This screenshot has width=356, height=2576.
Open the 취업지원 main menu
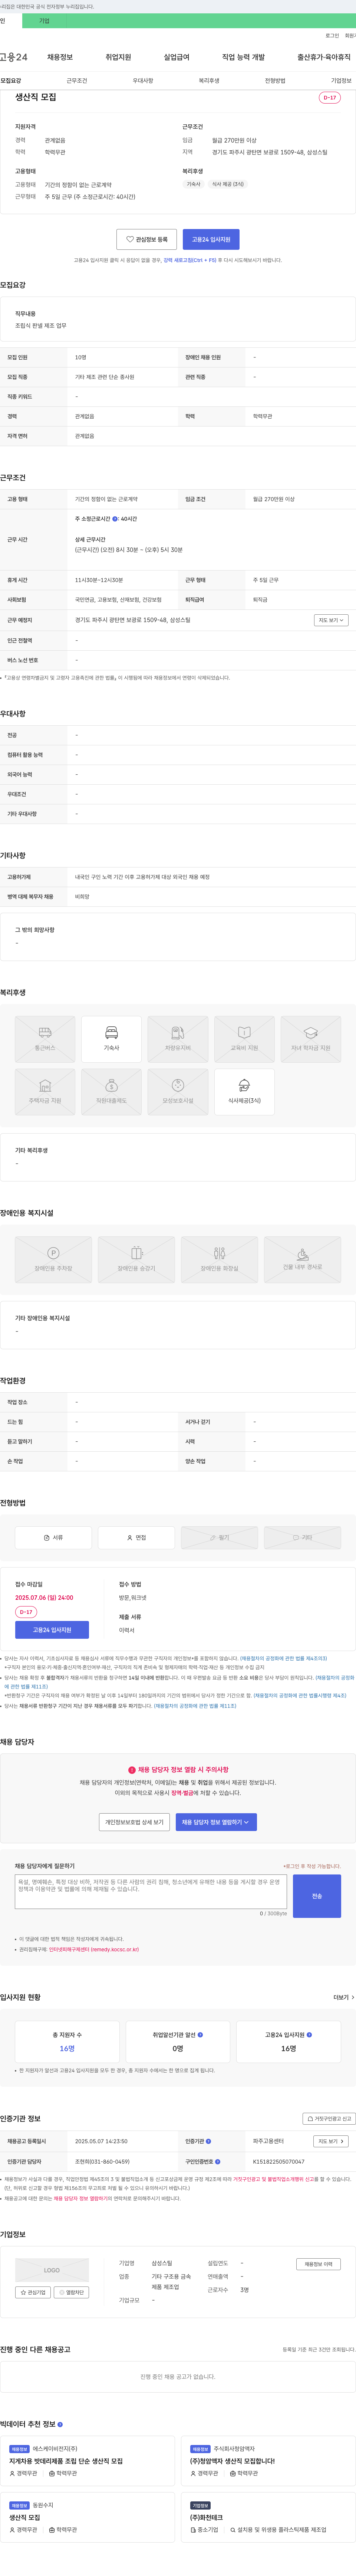tap(118, 57)
